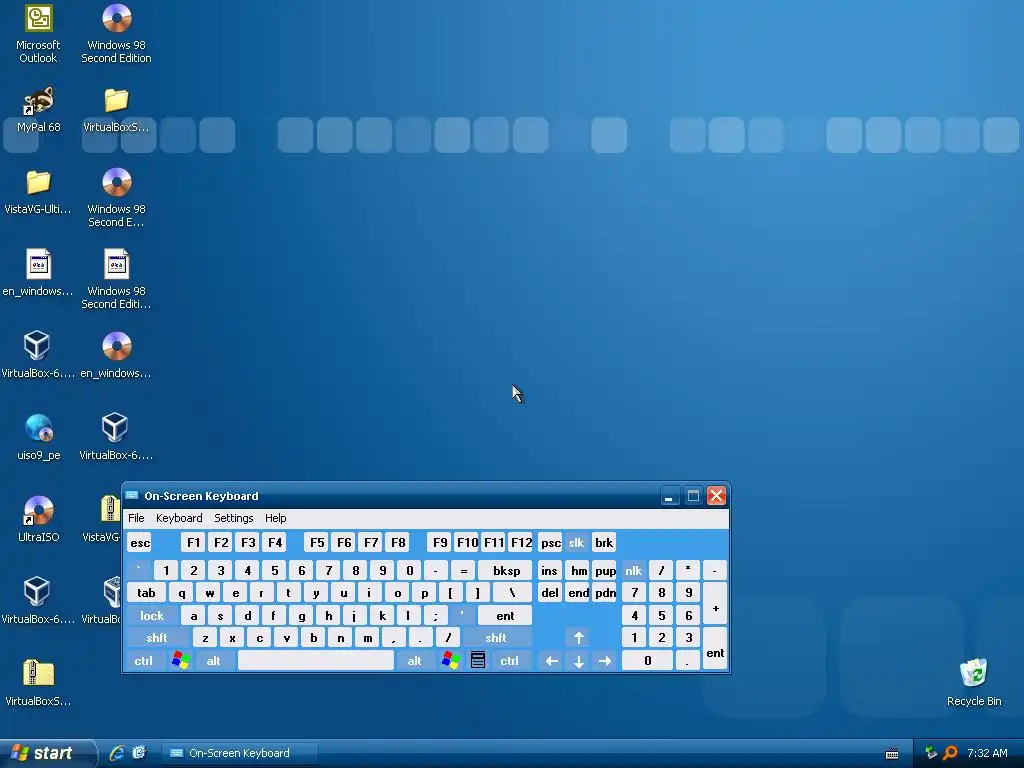The height and width of the screenshot is (768, 1024).
Task: Click the numpad plus key
Action: click(715, 604)
